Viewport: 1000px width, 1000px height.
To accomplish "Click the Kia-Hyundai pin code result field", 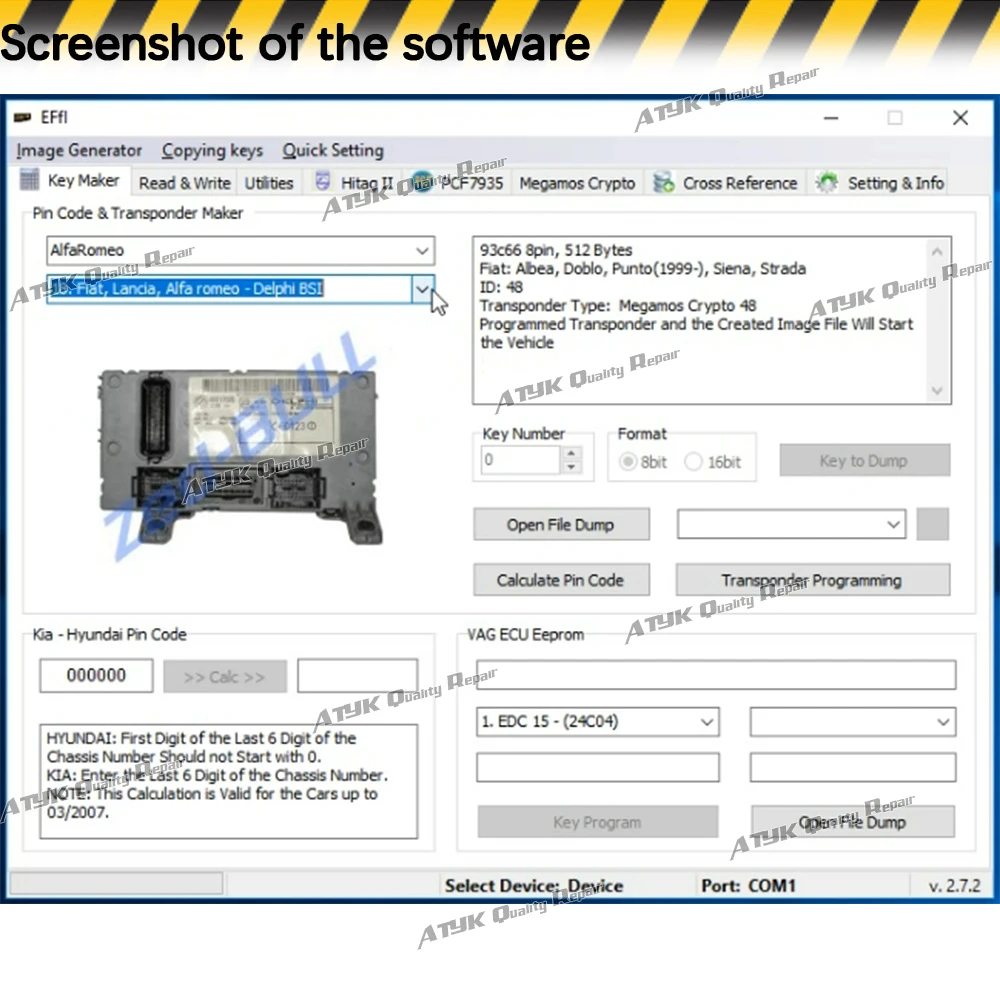I will (357, 675).
